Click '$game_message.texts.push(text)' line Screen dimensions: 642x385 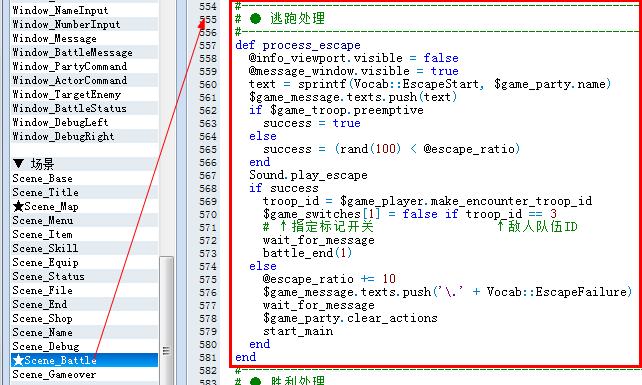tap(353, 97)
